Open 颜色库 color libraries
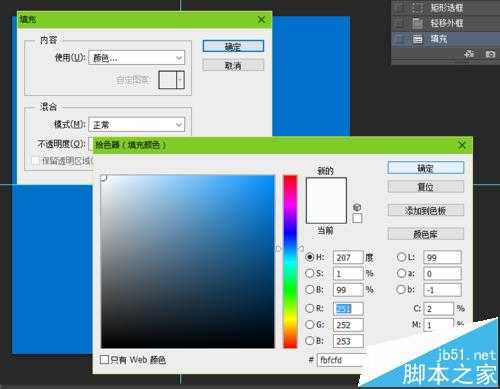The height and width of the screenshot is (389, 500). click(x=426, y=234)
